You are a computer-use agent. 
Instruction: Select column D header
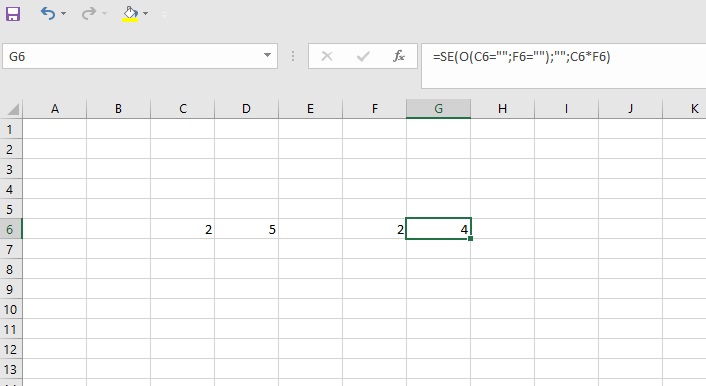coord(246,109)
